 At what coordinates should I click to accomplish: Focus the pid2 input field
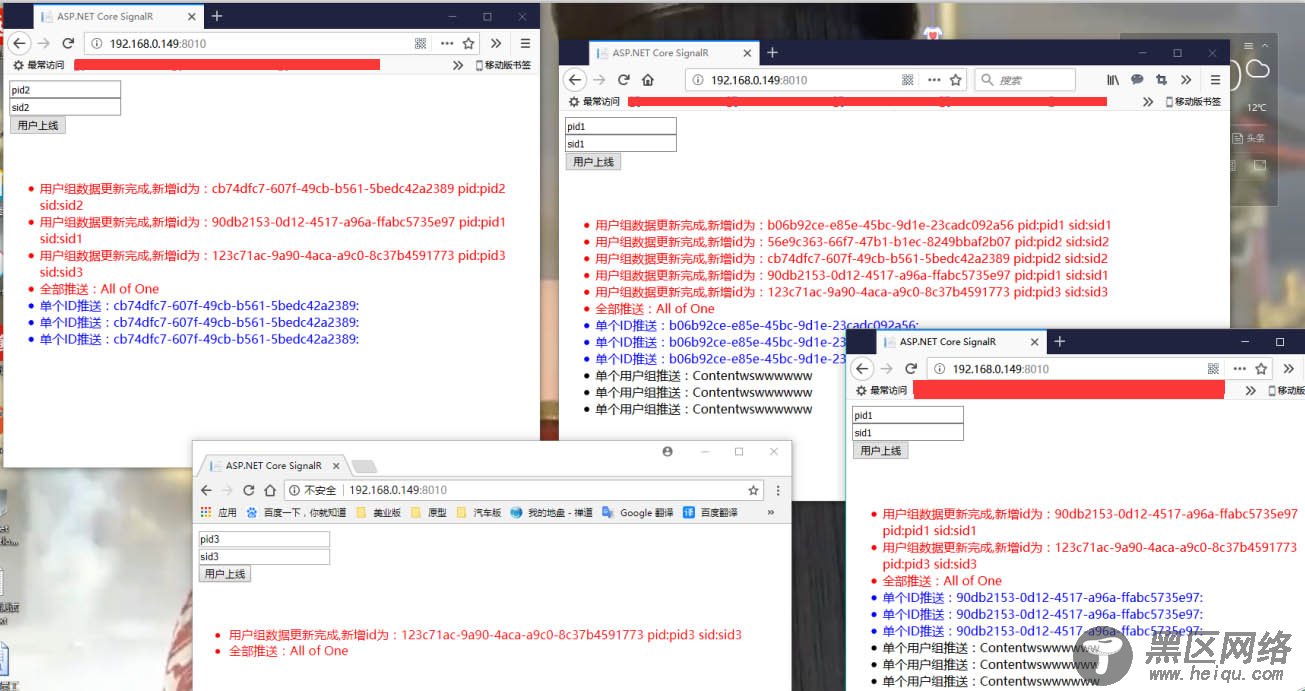pyautogui.click(x=65, y=89)
